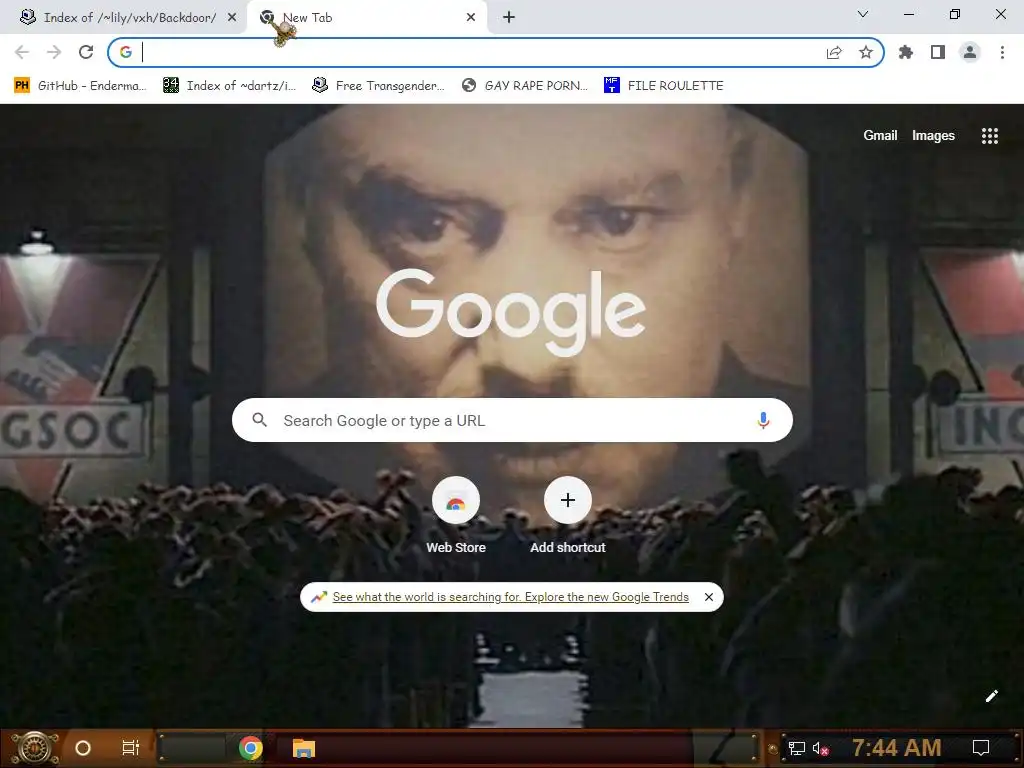Click the PH favicon on GitHub bookmark
Image resolution: width=1024 pixels, height=768 pixels.
(x=22, y=86)
